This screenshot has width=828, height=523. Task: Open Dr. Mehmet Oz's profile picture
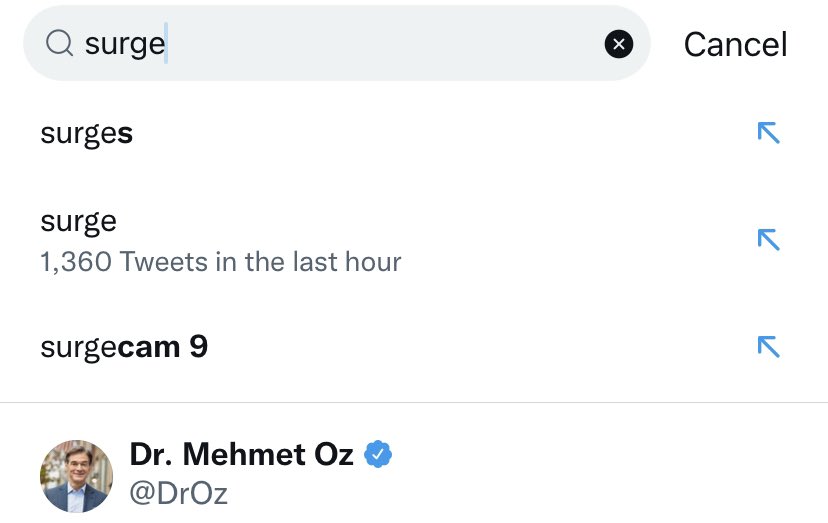coord(76,476)
